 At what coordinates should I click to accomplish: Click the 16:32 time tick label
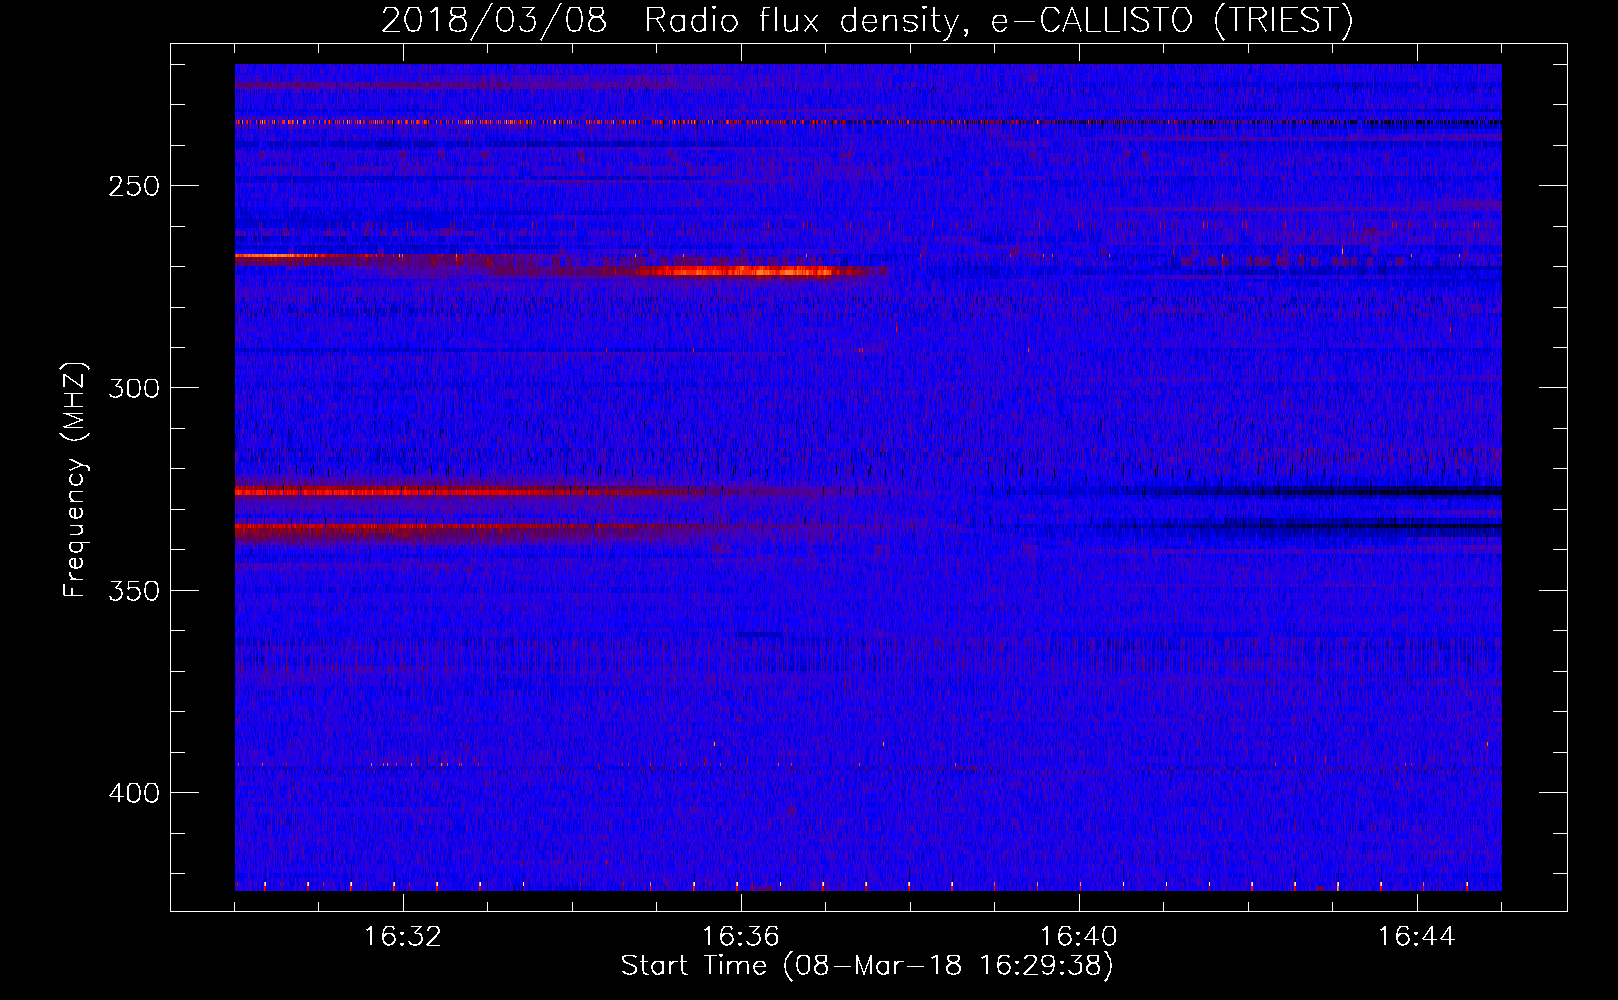(x=403, y=937)
